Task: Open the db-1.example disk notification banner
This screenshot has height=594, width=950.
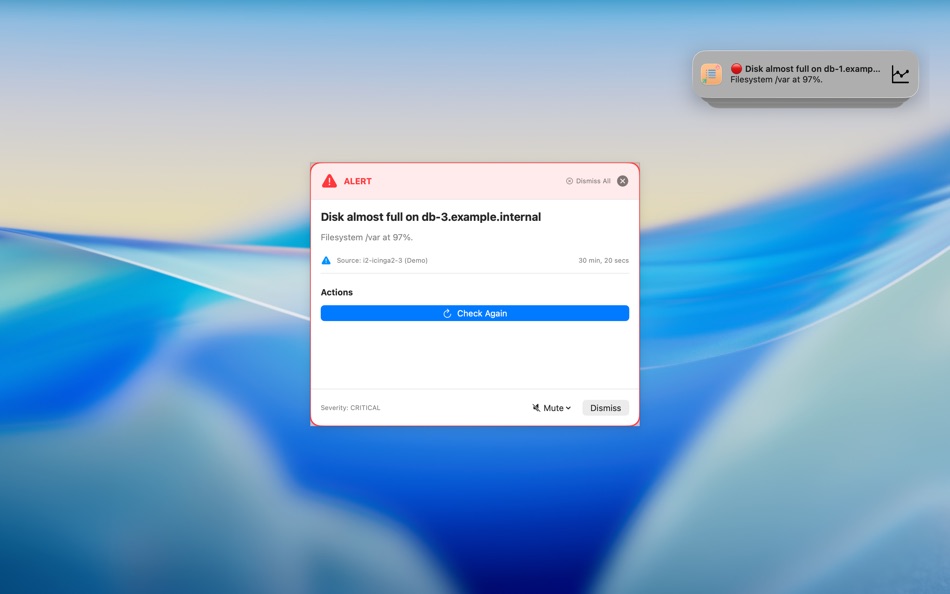Action: click(x=805, y=73)
